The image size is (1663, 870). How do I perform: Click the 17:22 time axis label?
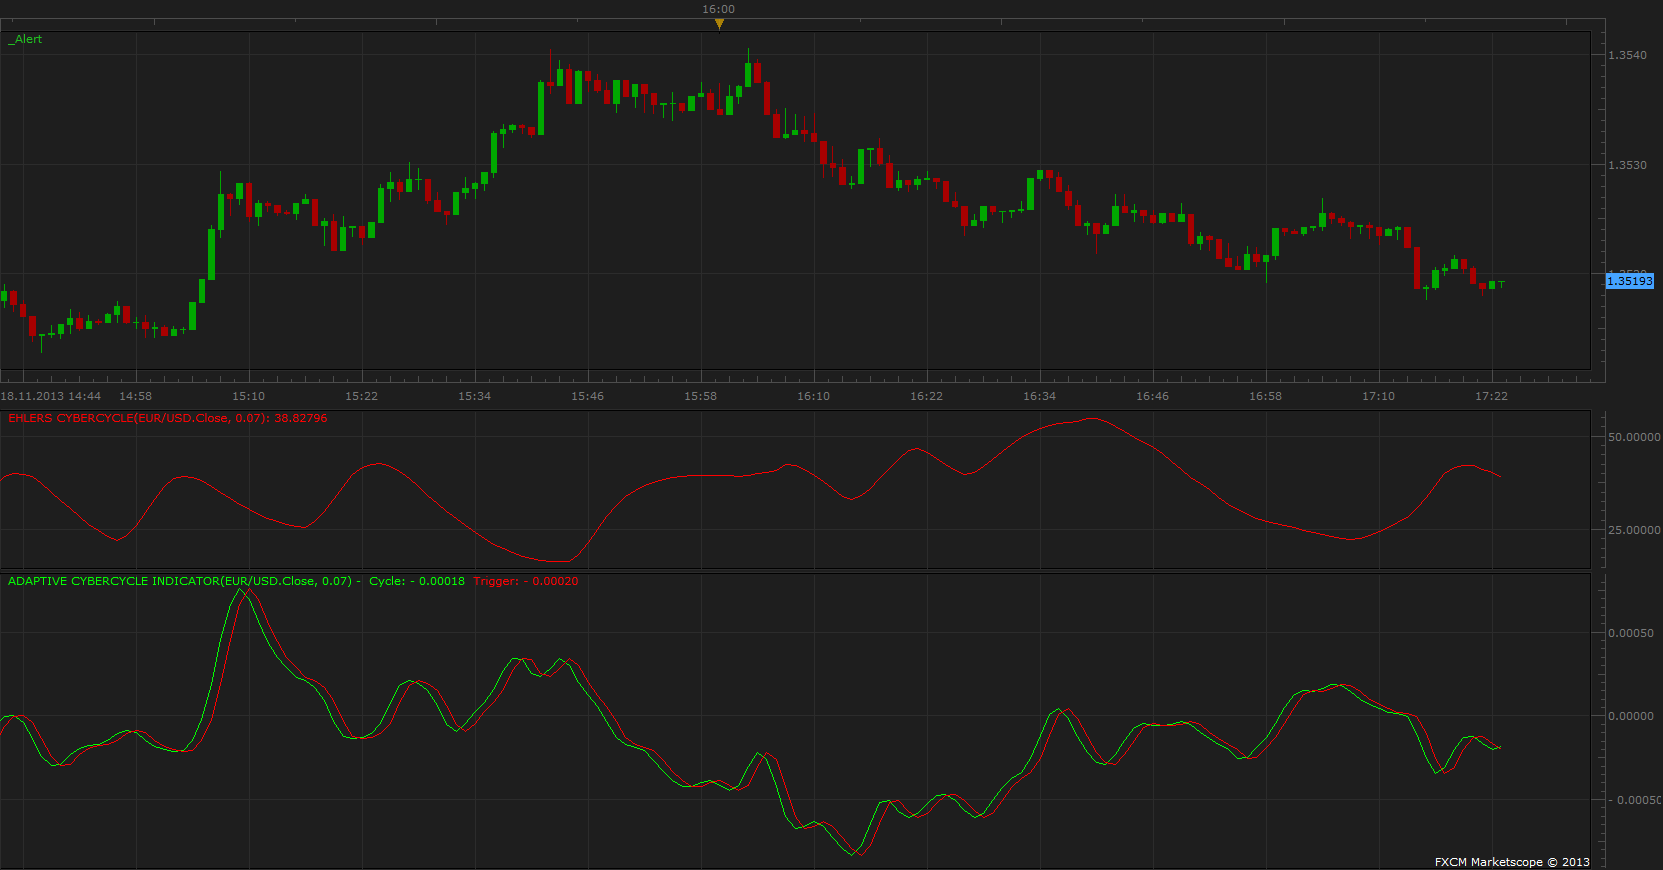(1491, 396)
